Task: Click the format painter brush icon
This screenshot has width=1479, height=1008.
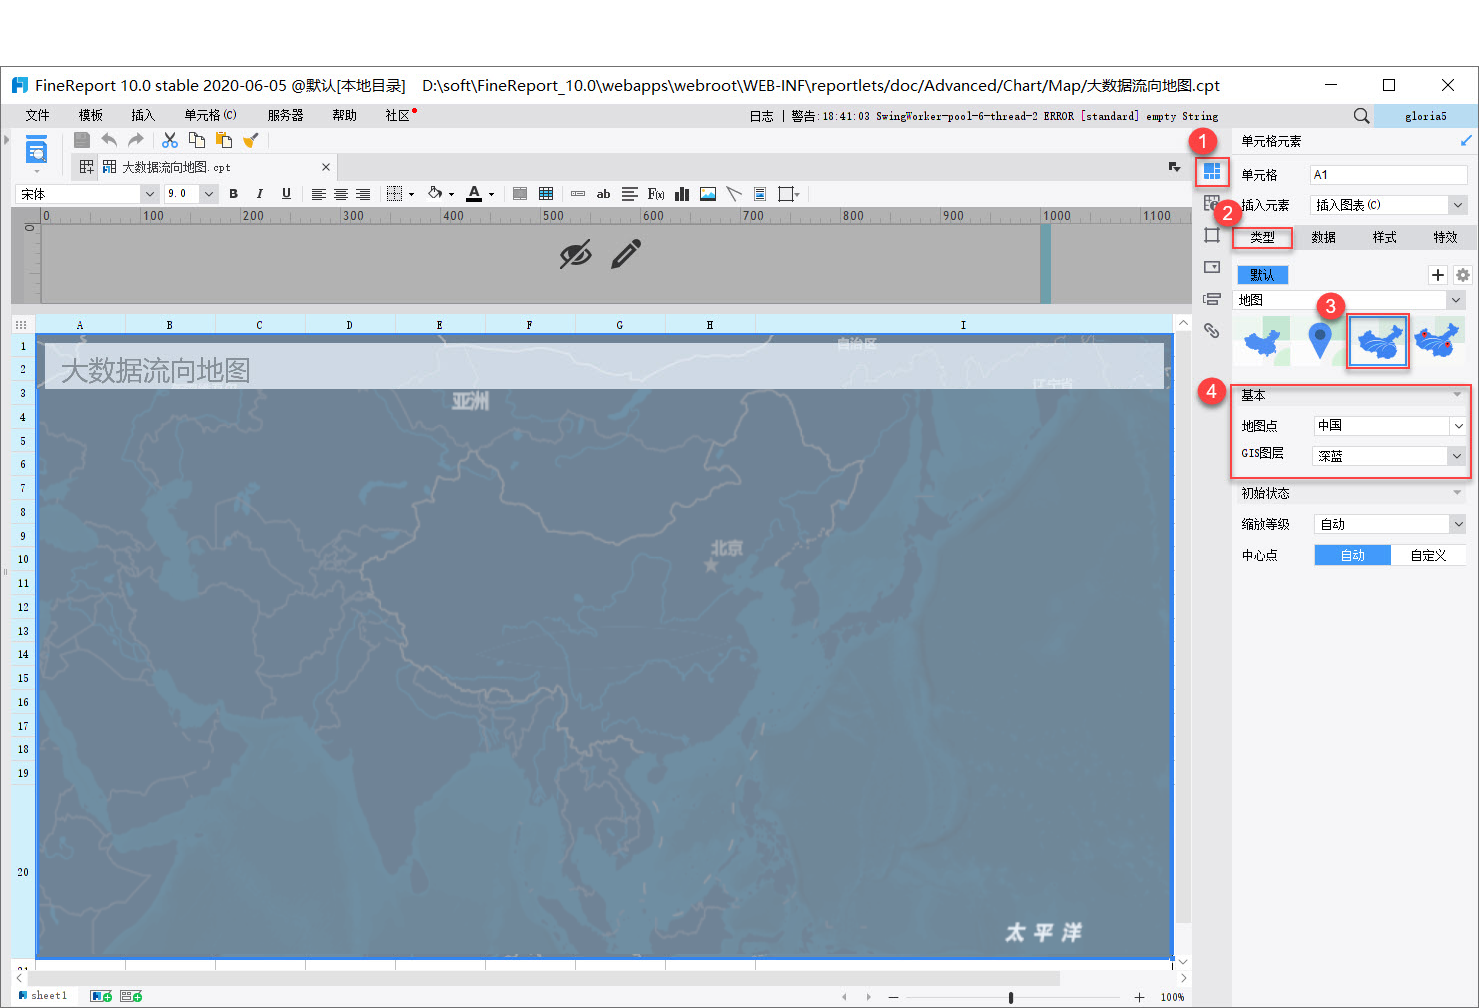Action: (x=251, y=140)
